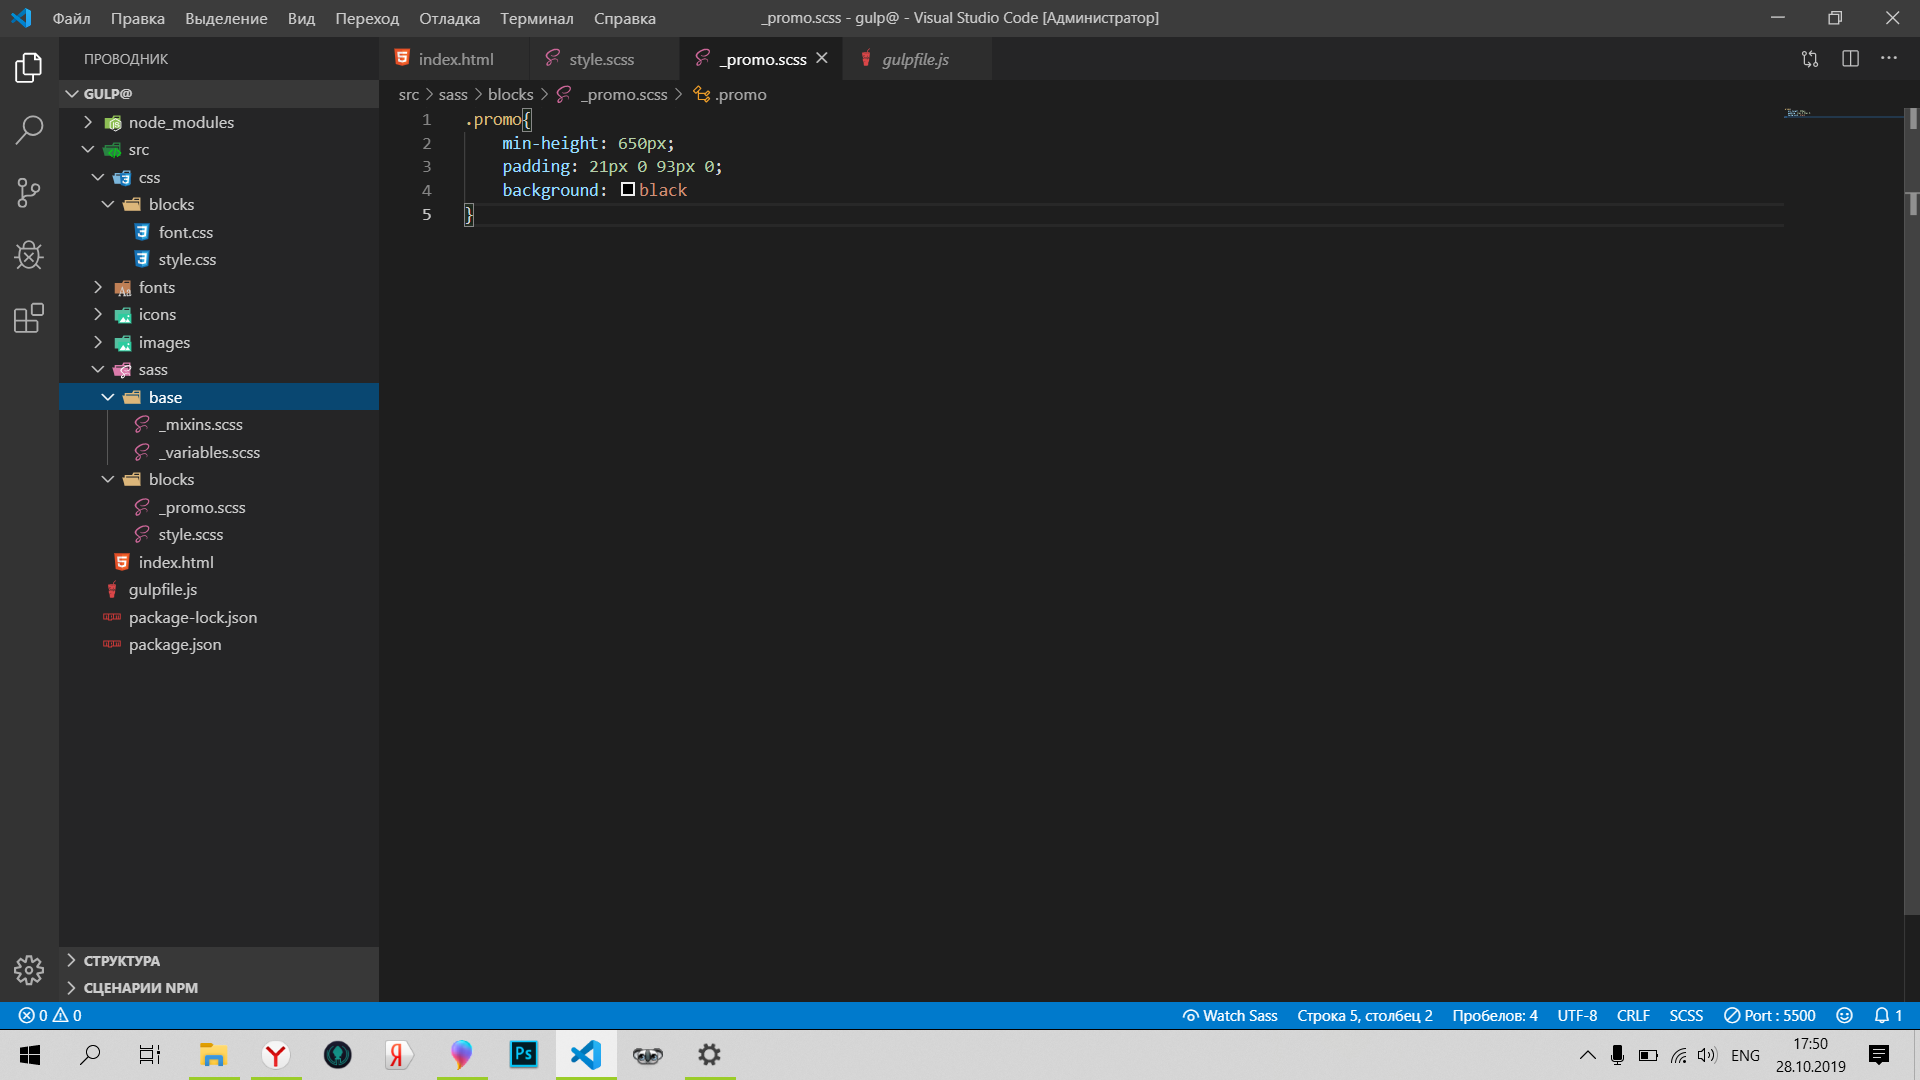
Task: Open the Справка menu
Action: click(x=625, y=18)
